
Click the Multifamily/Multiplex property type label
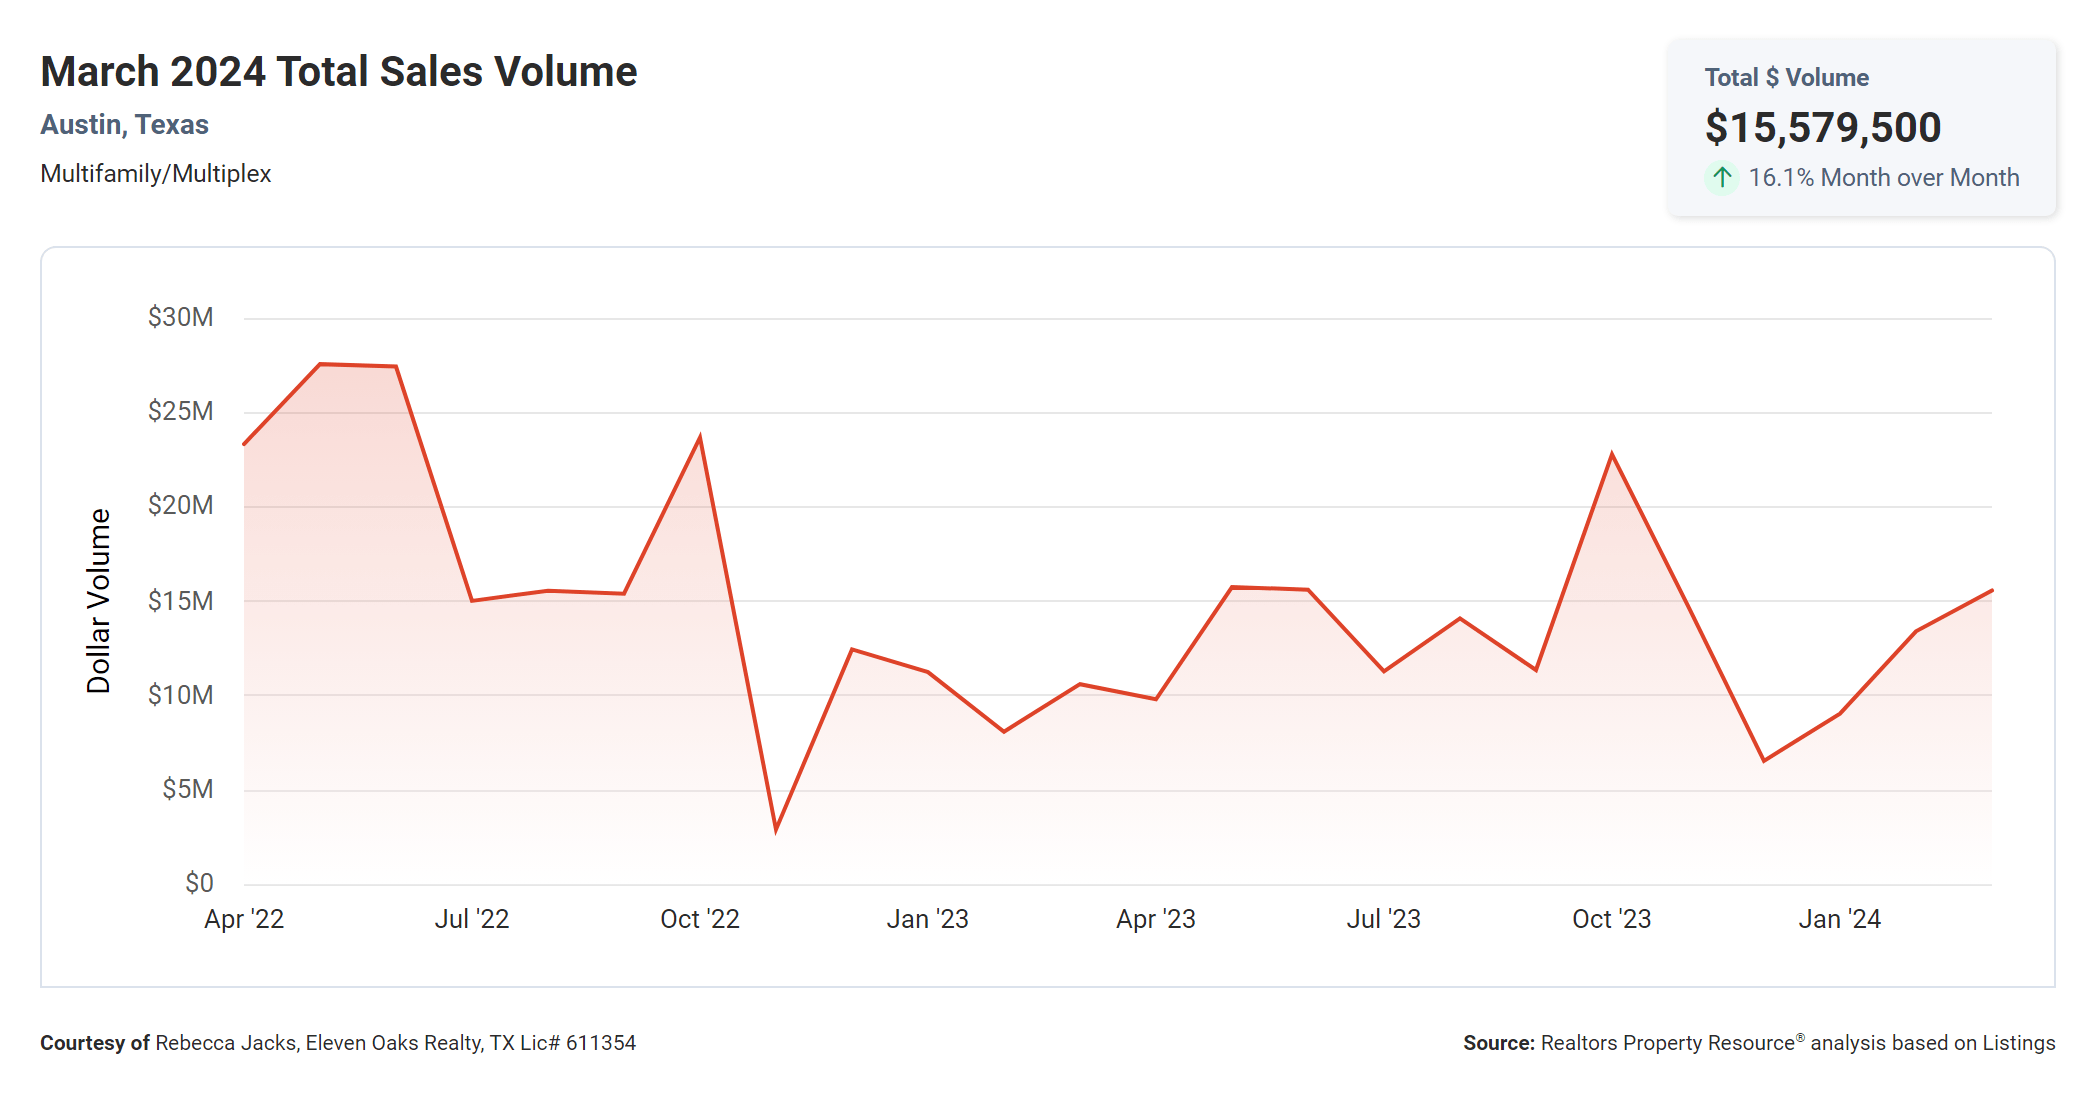[x=155, y=174]
